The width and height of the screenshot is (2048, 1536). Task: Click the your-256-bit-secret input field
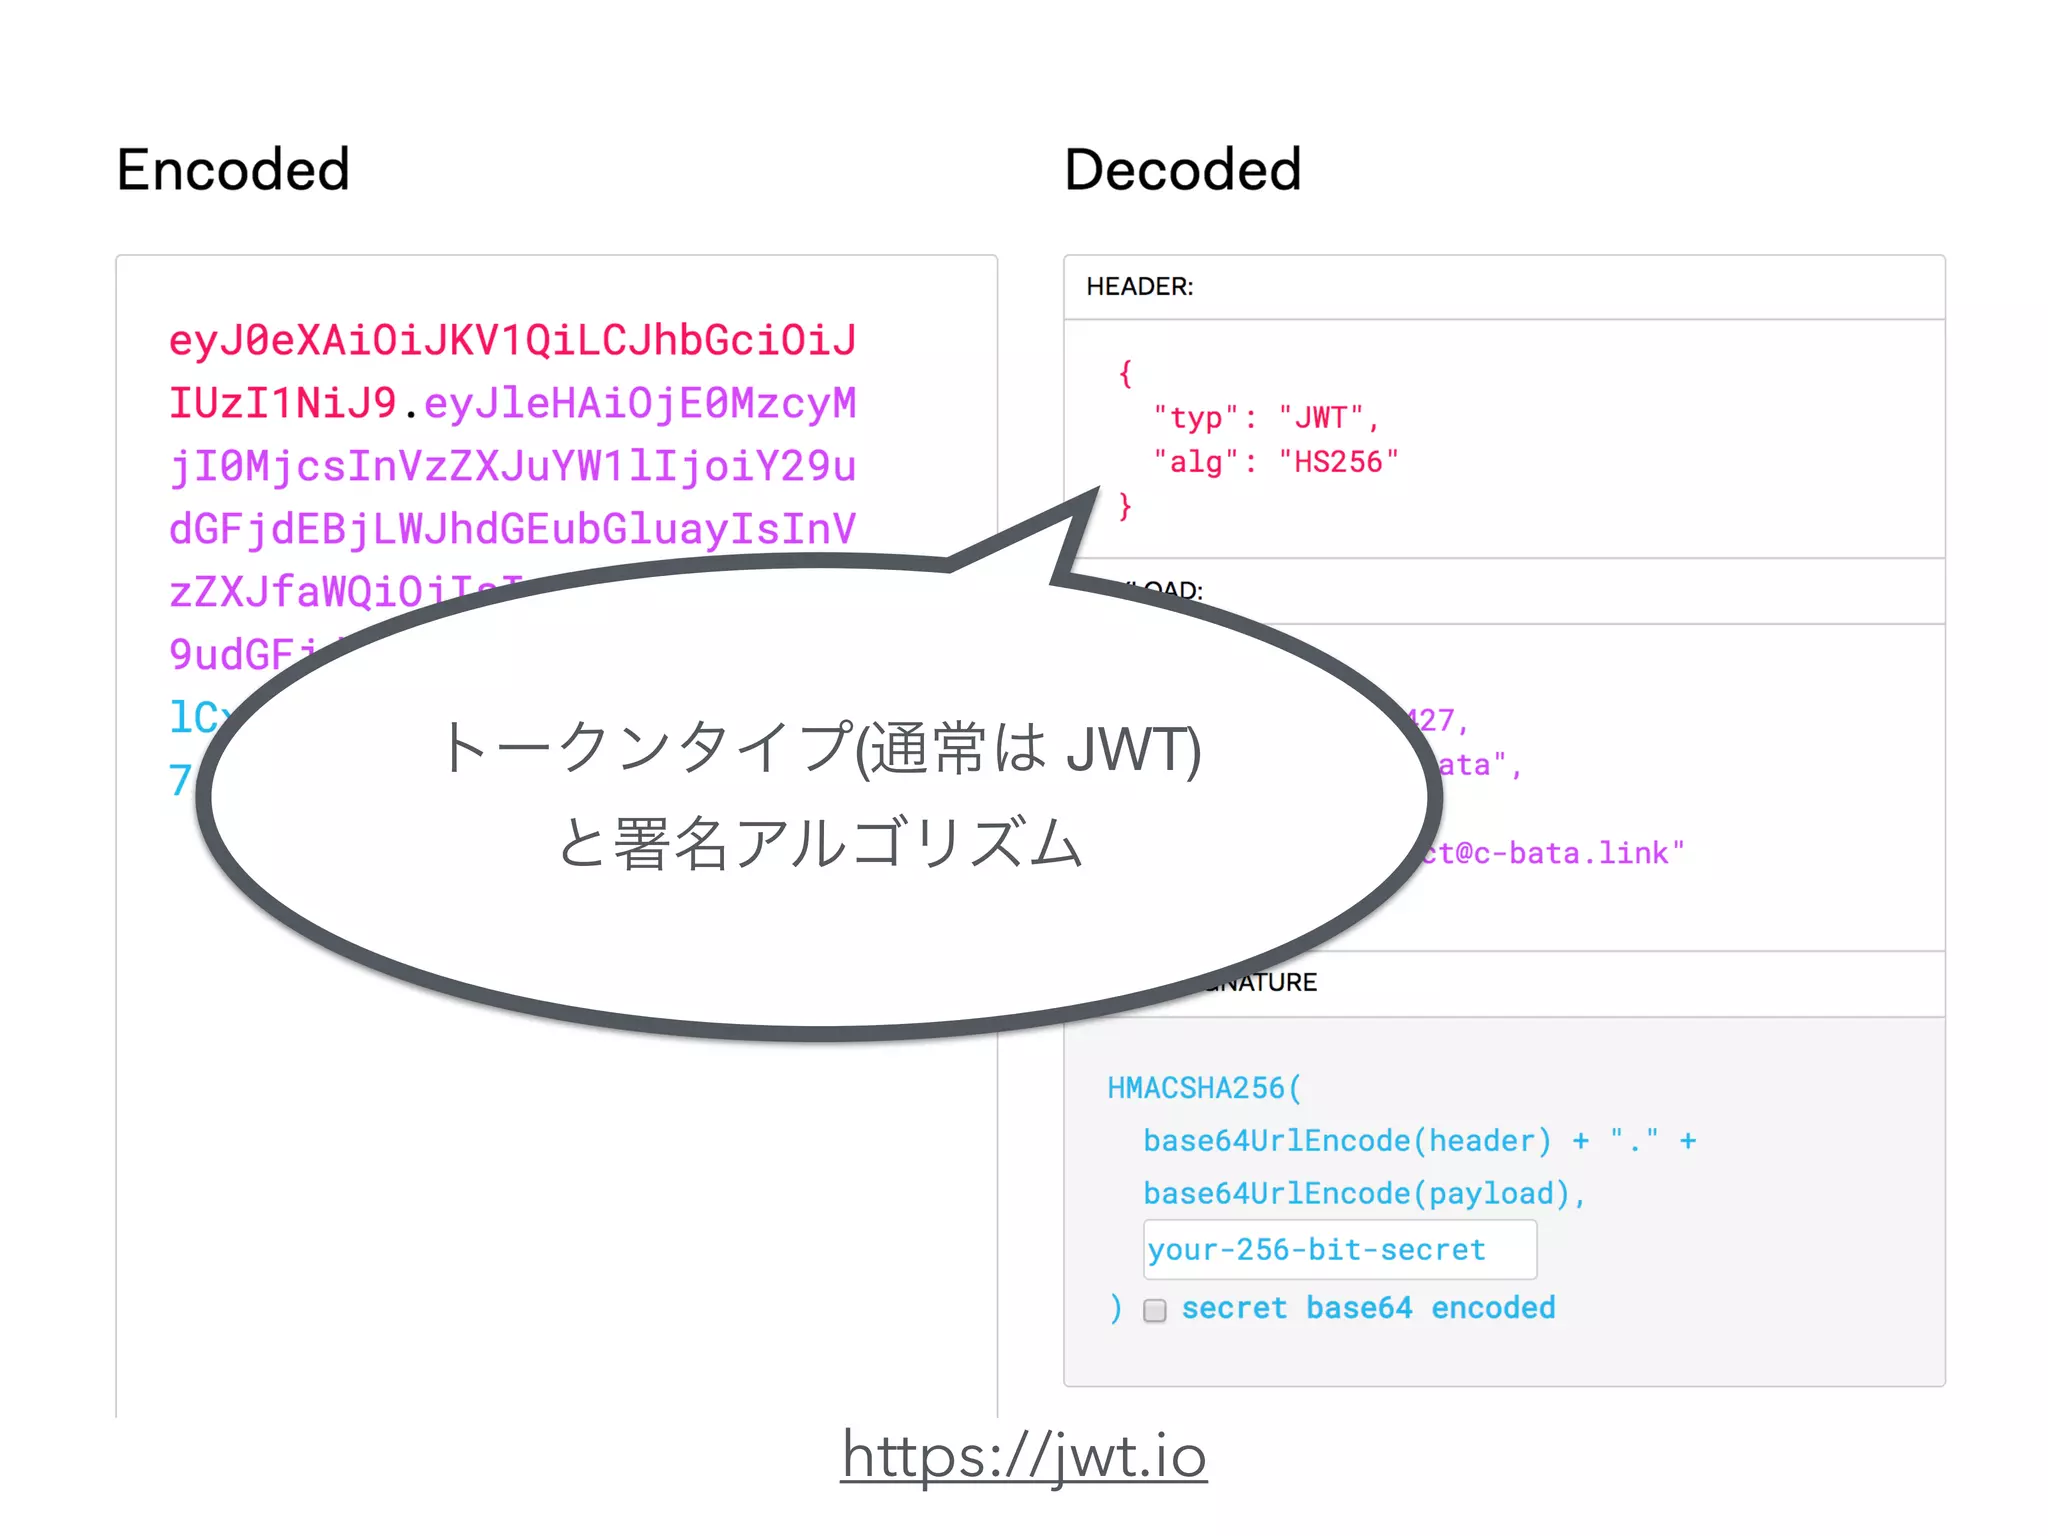[1339, 1250]
